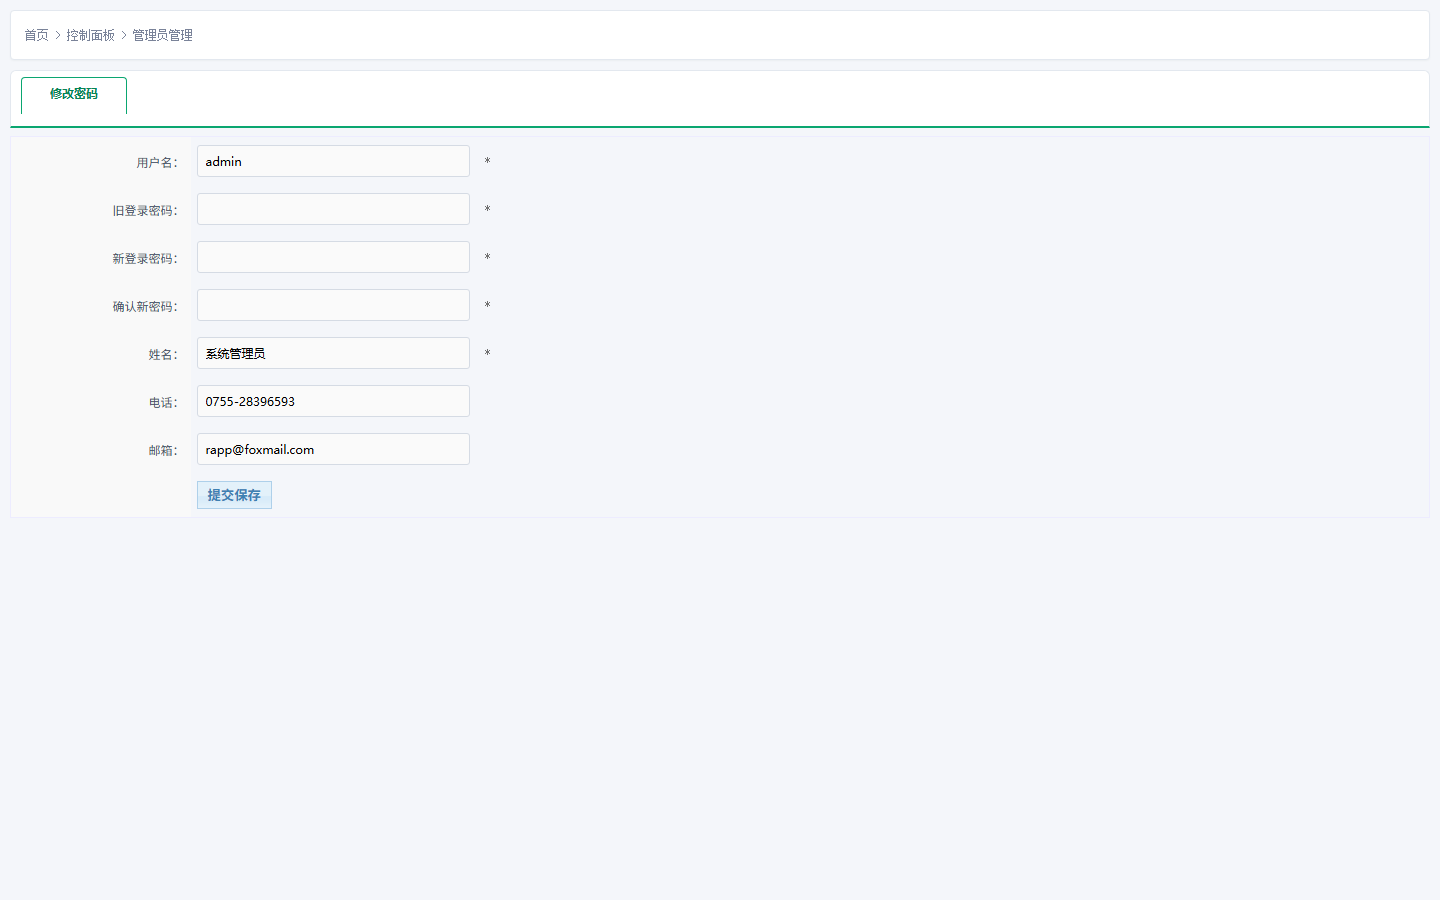Viewport: 1440px width, 900px height.
Task: Click into the 确认新密码 field
Action: (333, 305)
